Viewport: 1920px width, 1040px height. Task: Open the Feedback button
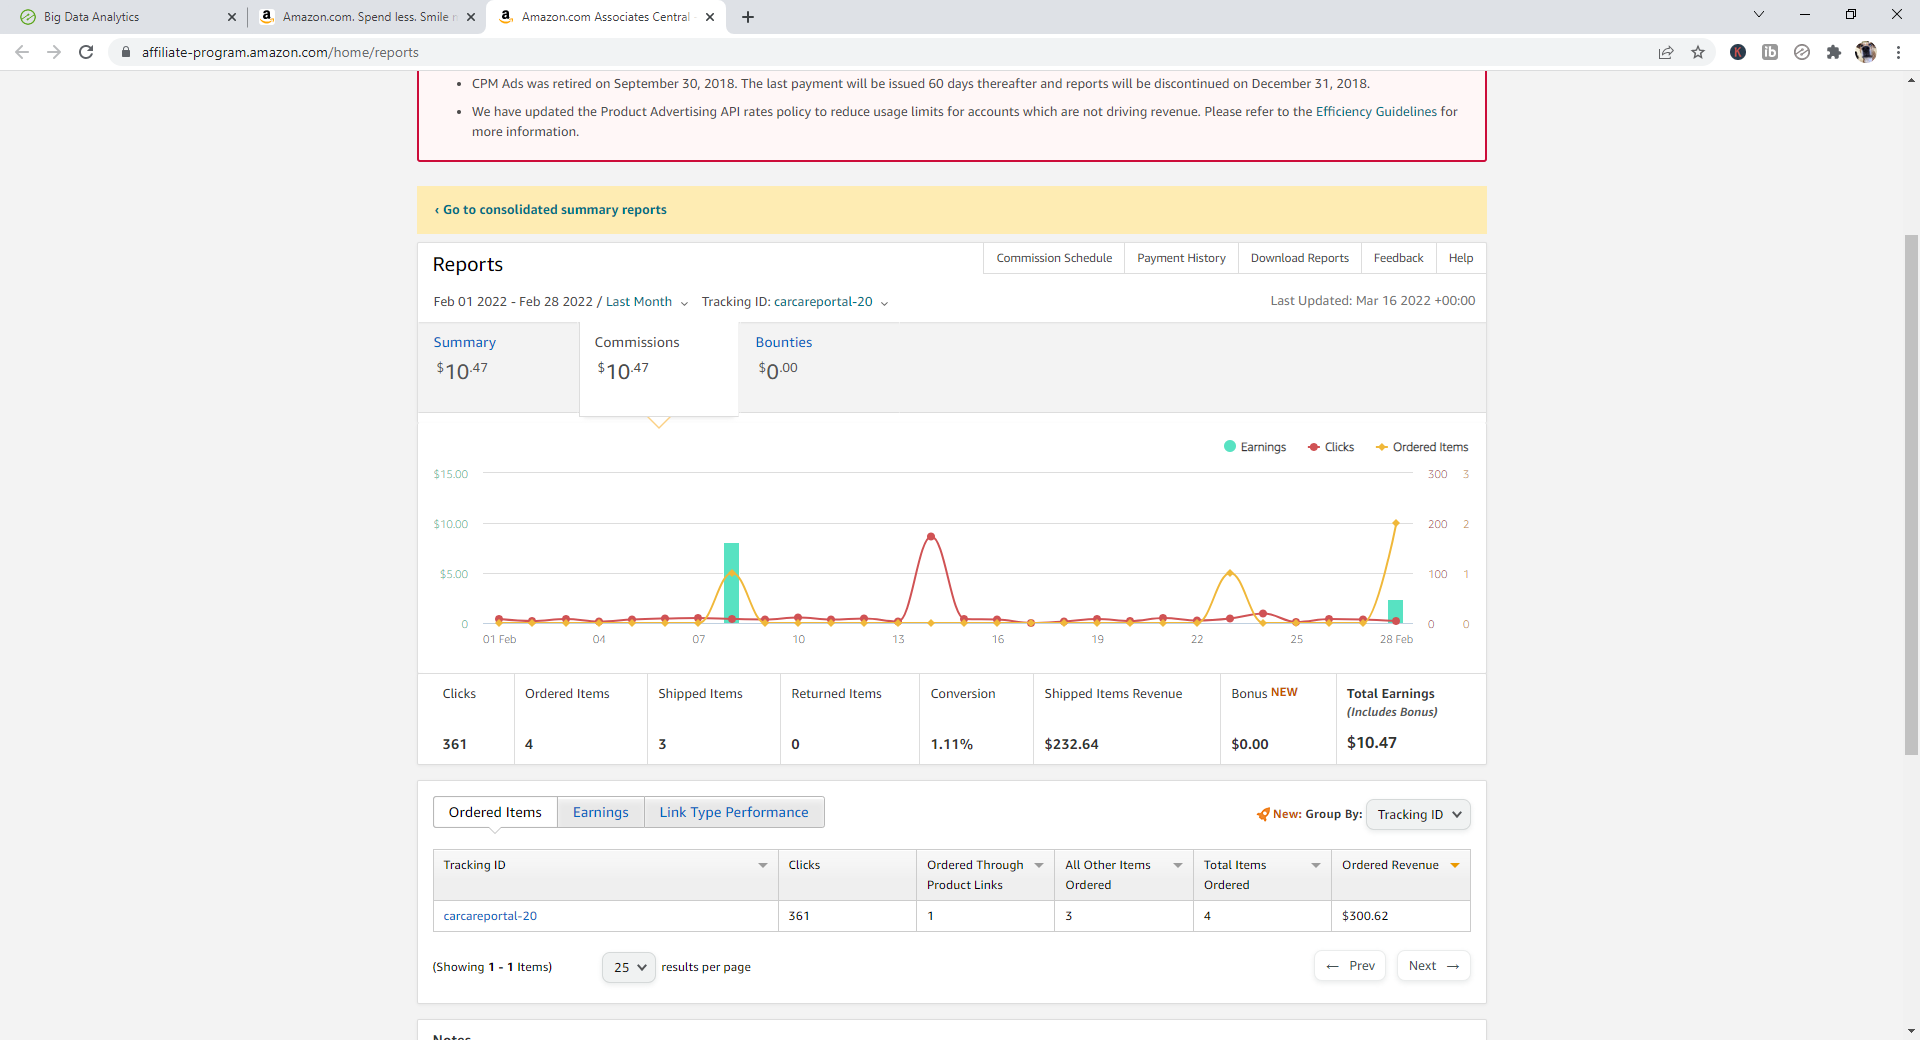pyautogui.click(x=1398, y=258)
